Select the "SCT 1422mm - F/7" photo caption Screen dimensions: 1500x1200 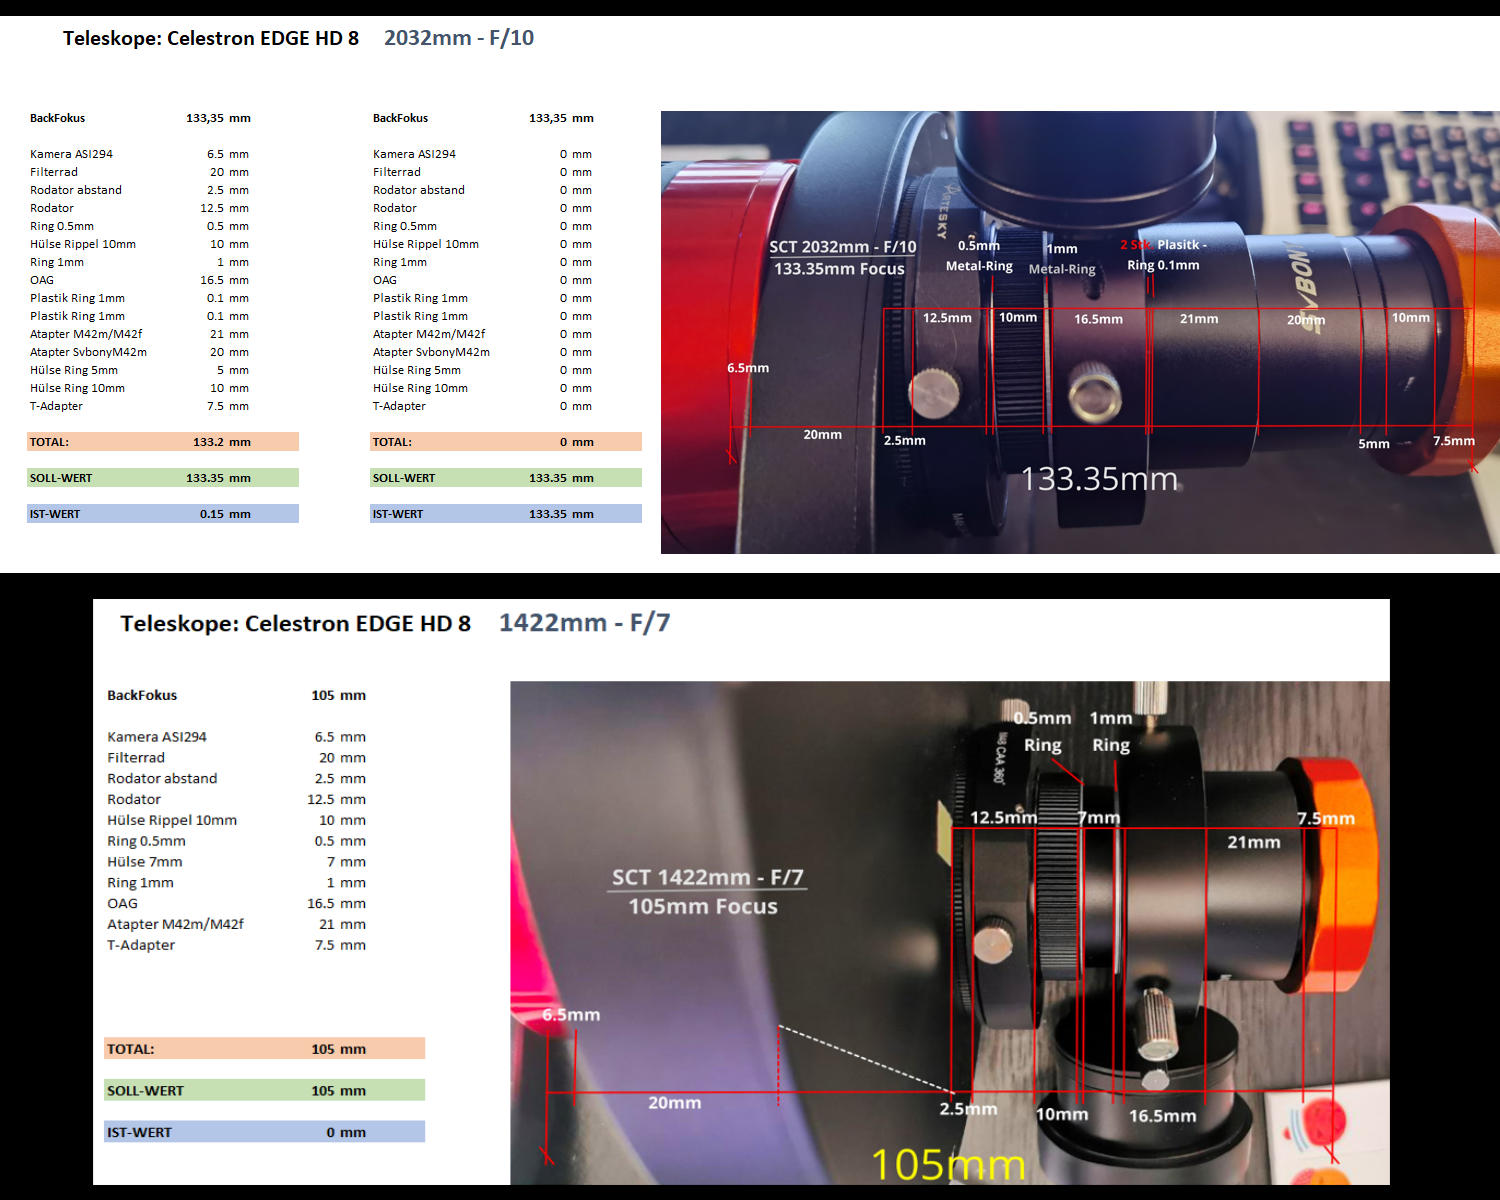coord(707,877)
